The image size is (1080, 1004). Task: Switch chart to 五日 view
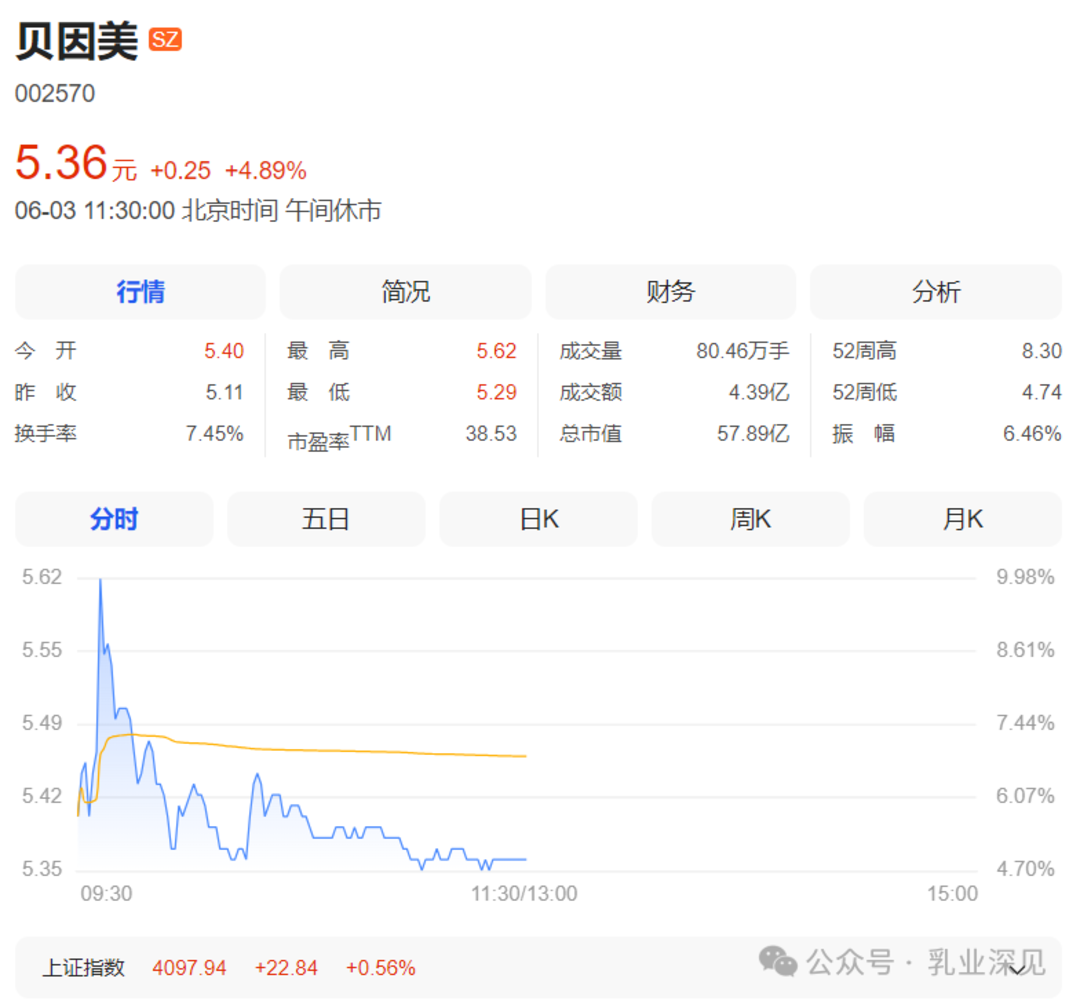click(326, 519)
